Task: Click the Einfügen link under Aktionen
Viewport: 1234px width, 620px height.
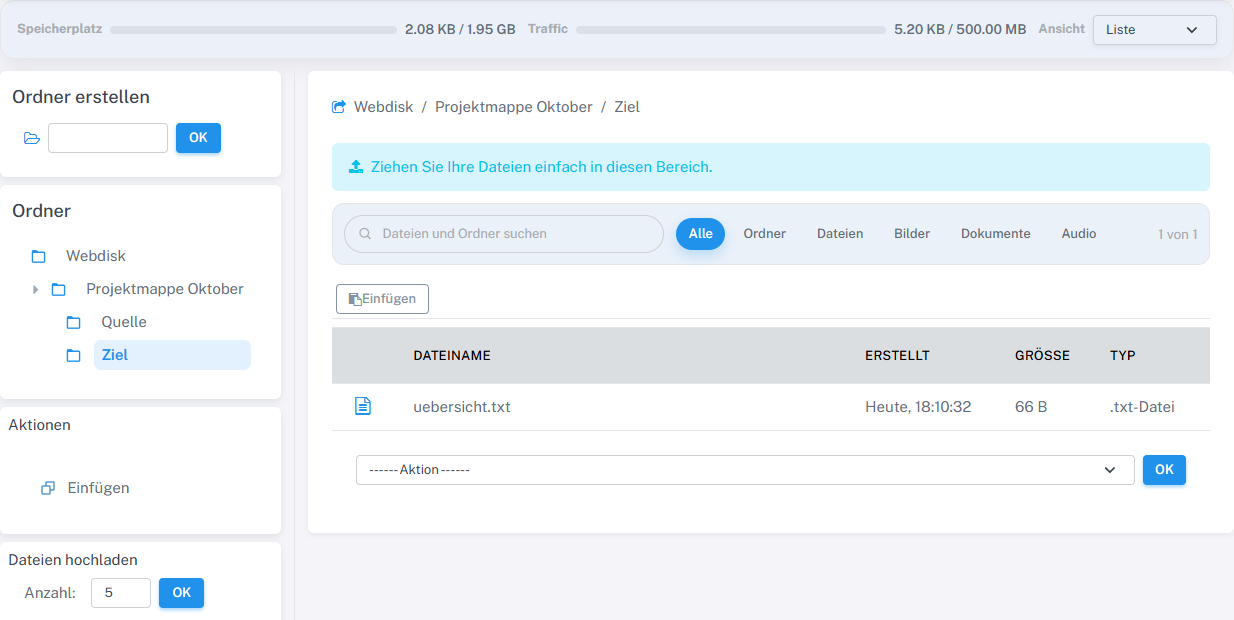Action: (x=98, y=488)
